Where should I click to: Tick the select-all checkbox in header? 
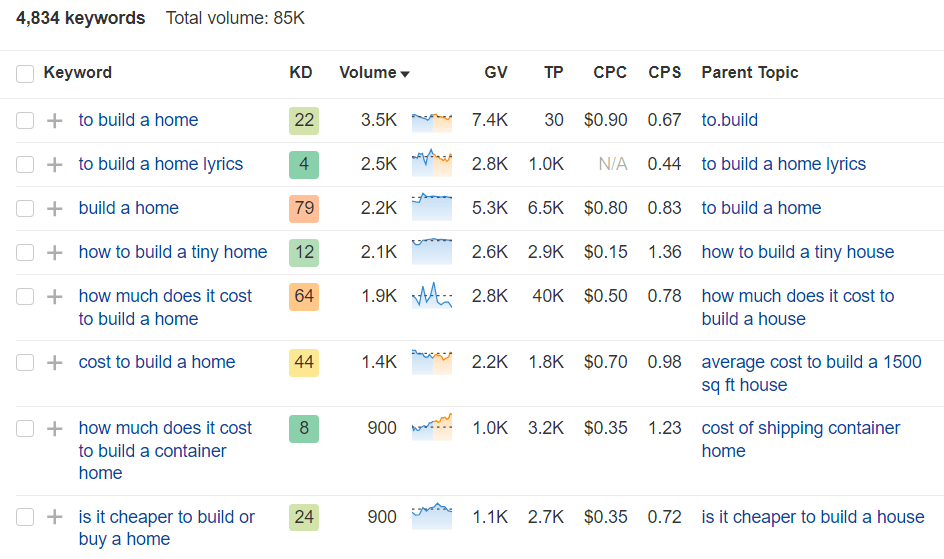(25, 73)
